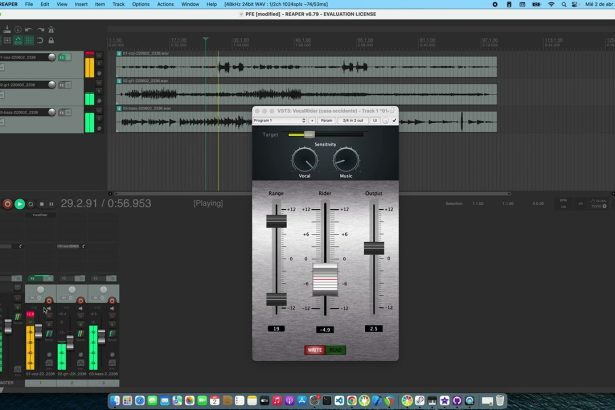Click the Output fader handle in VocalRider
615x410 pixels.
374,247
